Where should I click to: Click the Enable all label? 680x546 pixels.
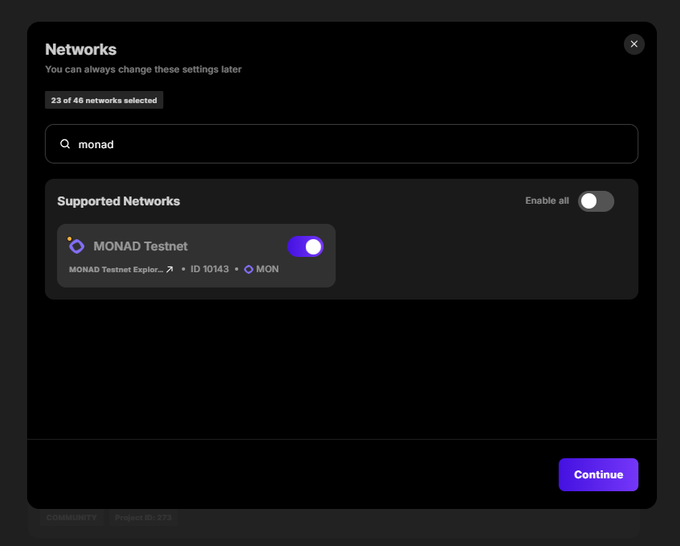point(547,201)
